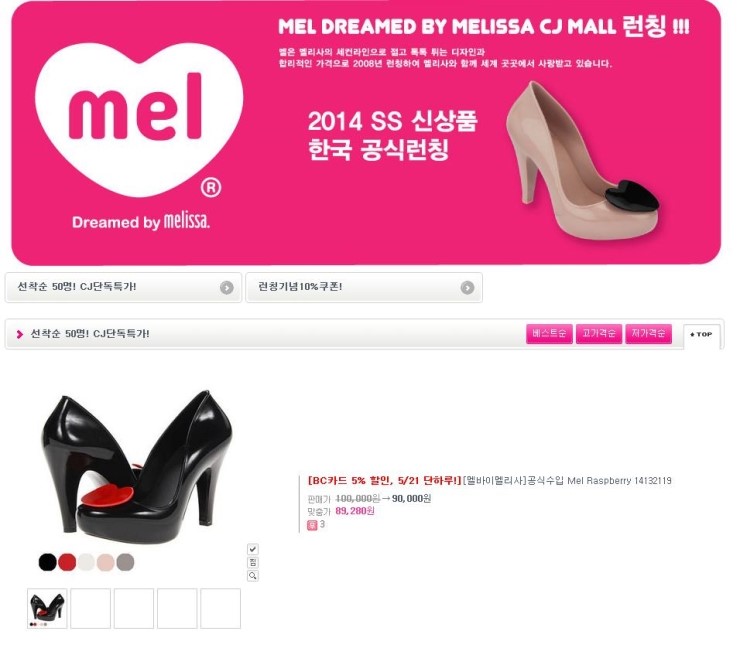Click the magnifier zoom icon beside product
The width and height of the screenshot is (740, 648).
click(x=253, y=575)
